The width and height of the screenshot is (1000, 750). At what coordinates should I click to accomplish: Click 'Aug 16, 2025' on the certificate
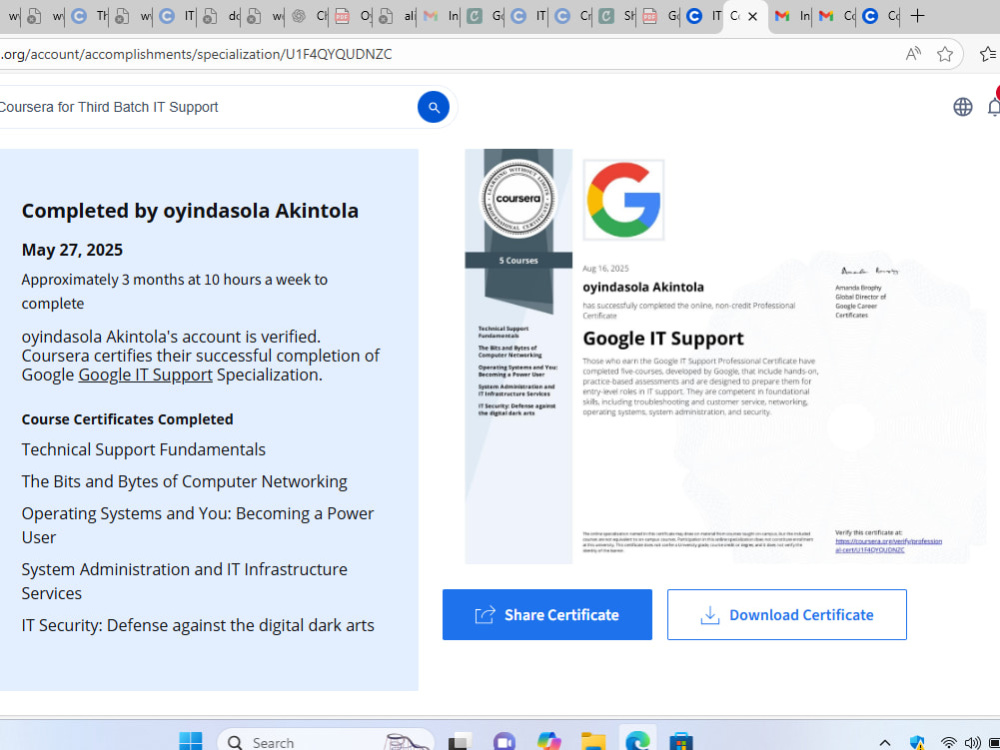[x=605, y=268]
